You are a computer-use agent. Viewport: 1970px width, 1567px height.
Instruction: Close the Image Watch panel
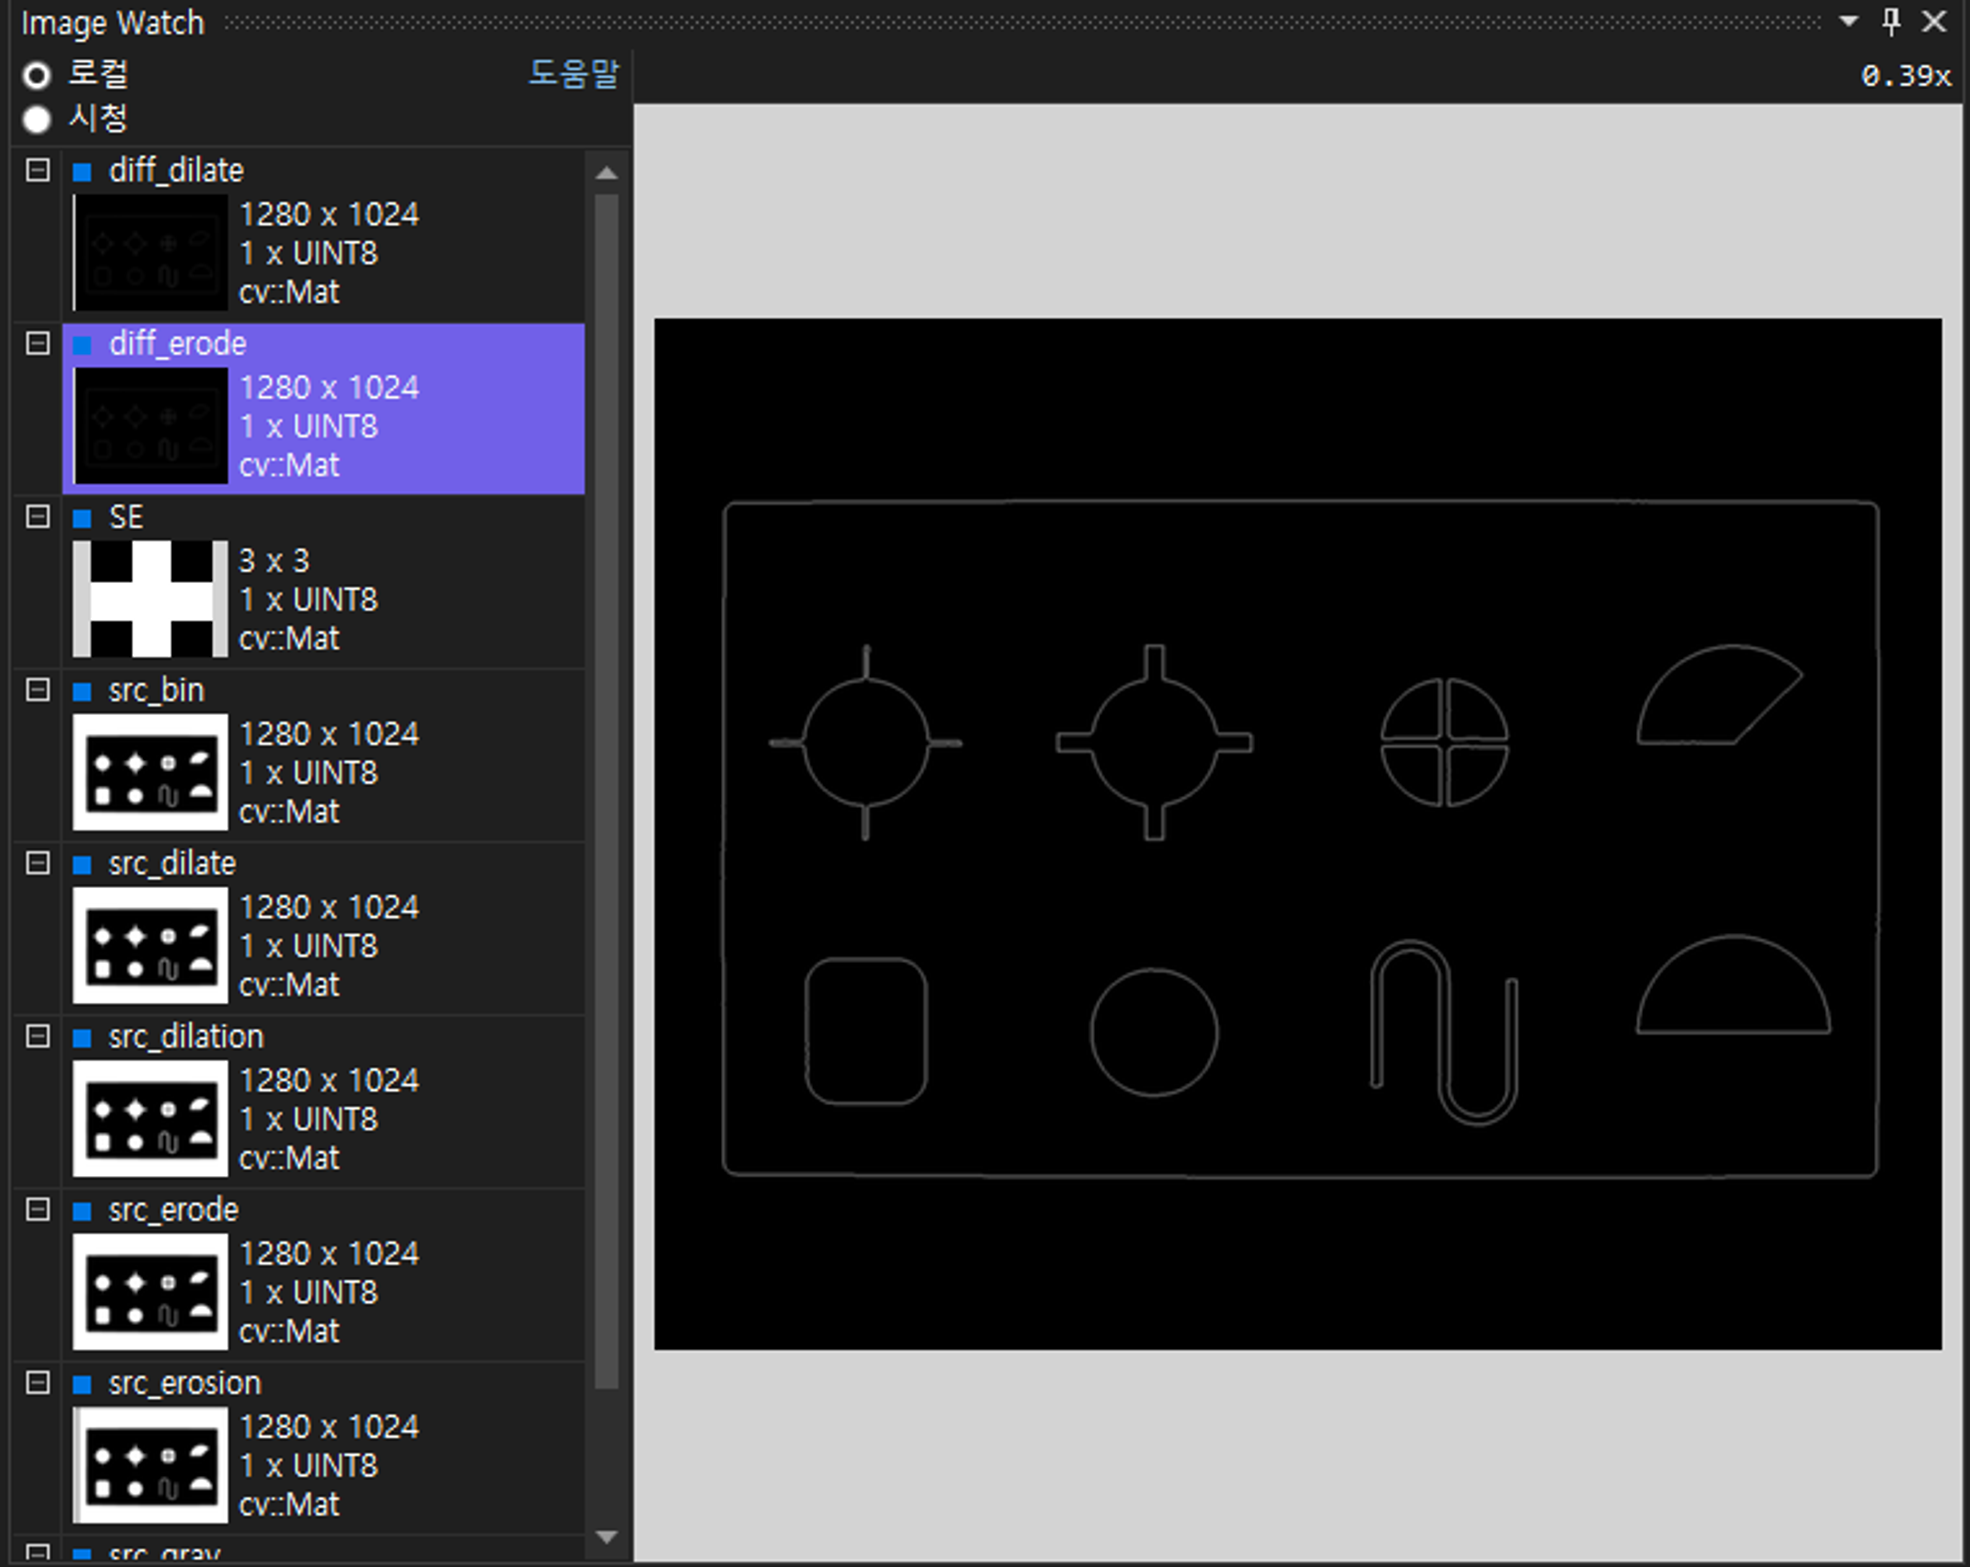coord(1934,21)
